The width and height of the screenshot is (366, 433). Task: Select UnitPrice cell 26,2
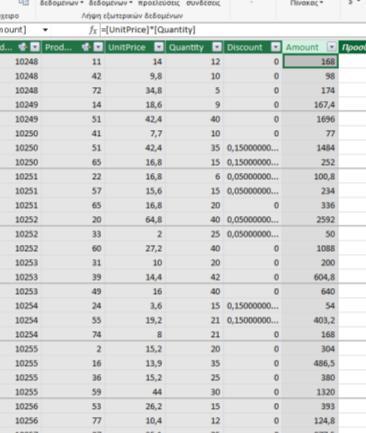[135, 406]
